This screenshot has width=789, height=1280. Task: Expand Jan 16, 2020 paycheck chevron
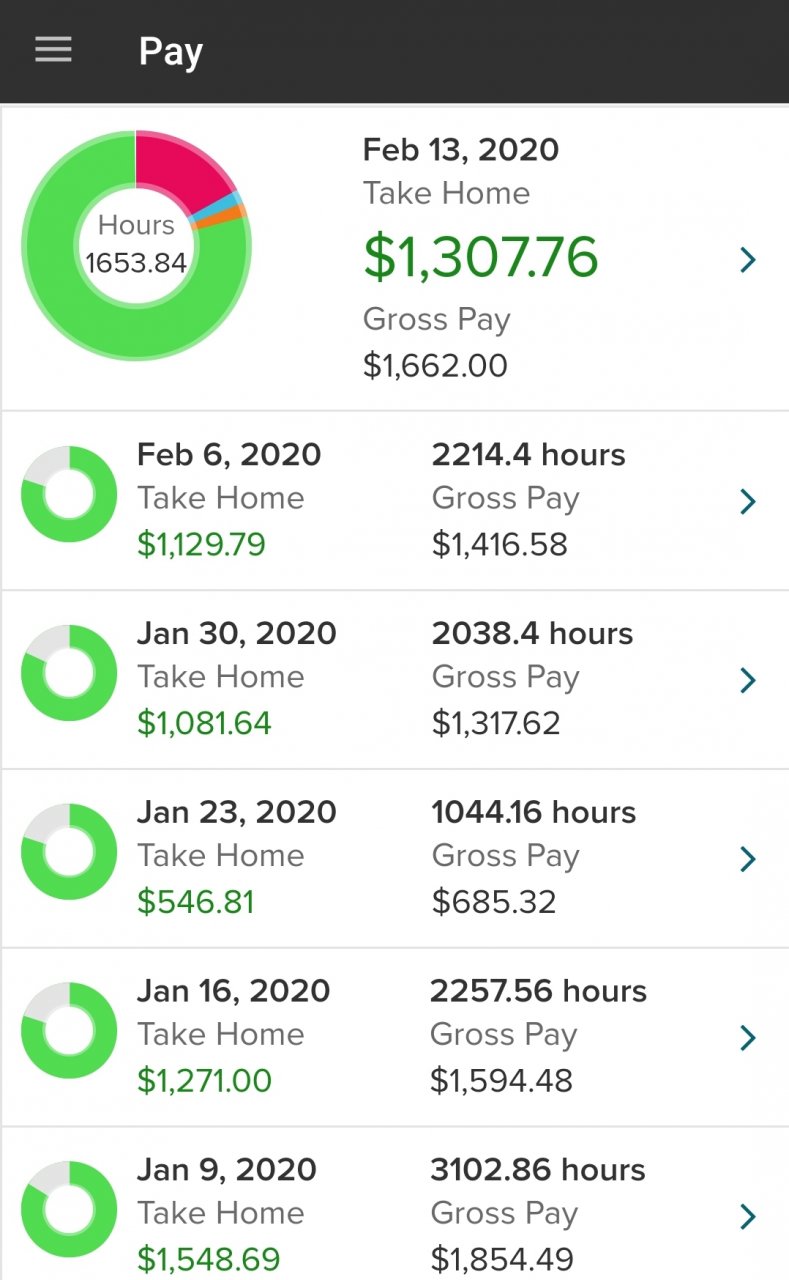point(747,1037)
